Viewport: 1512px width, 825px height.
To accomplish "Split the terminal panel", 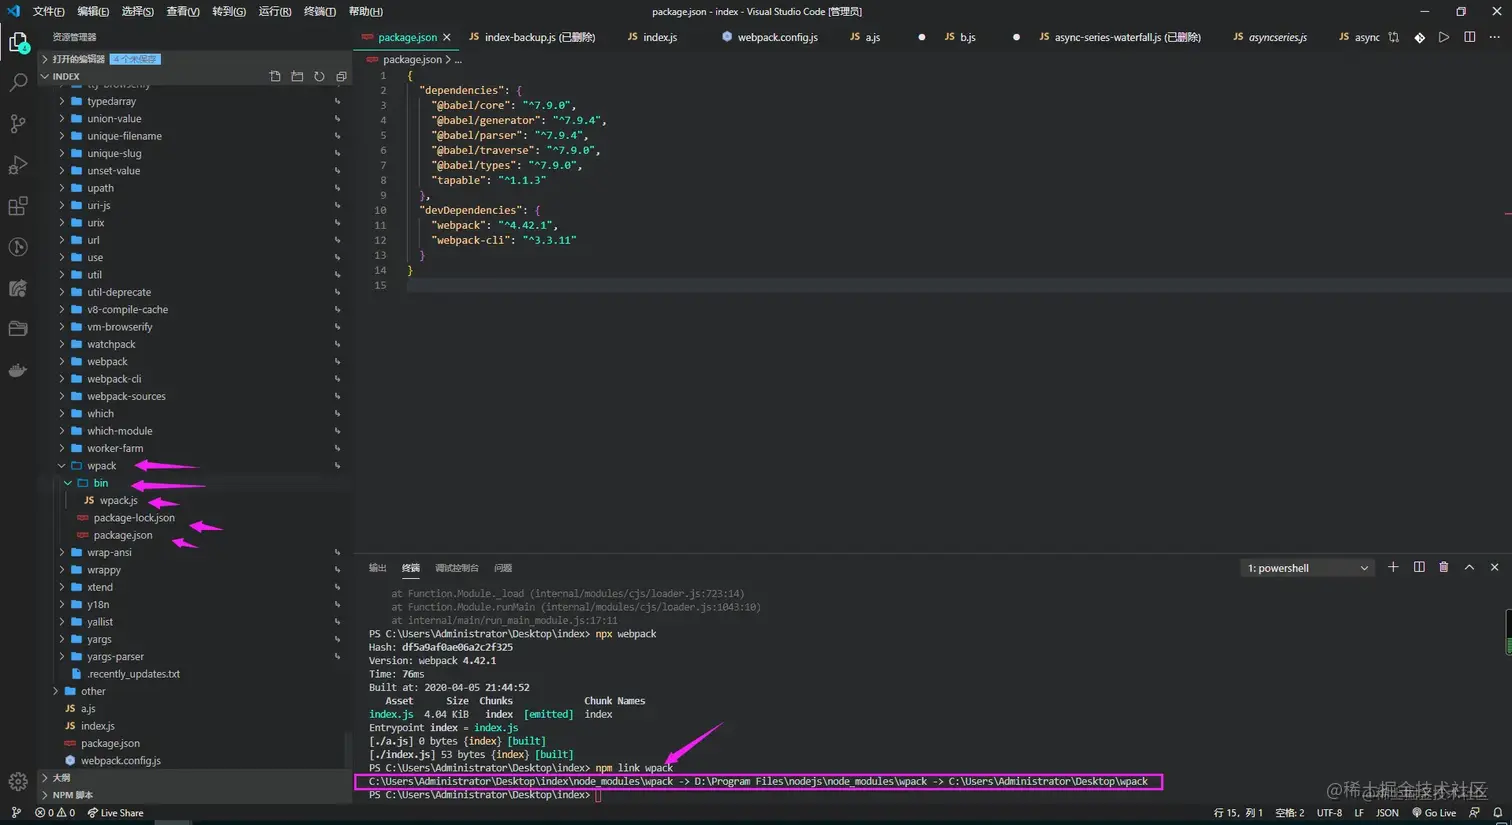I will point(1419,567).
